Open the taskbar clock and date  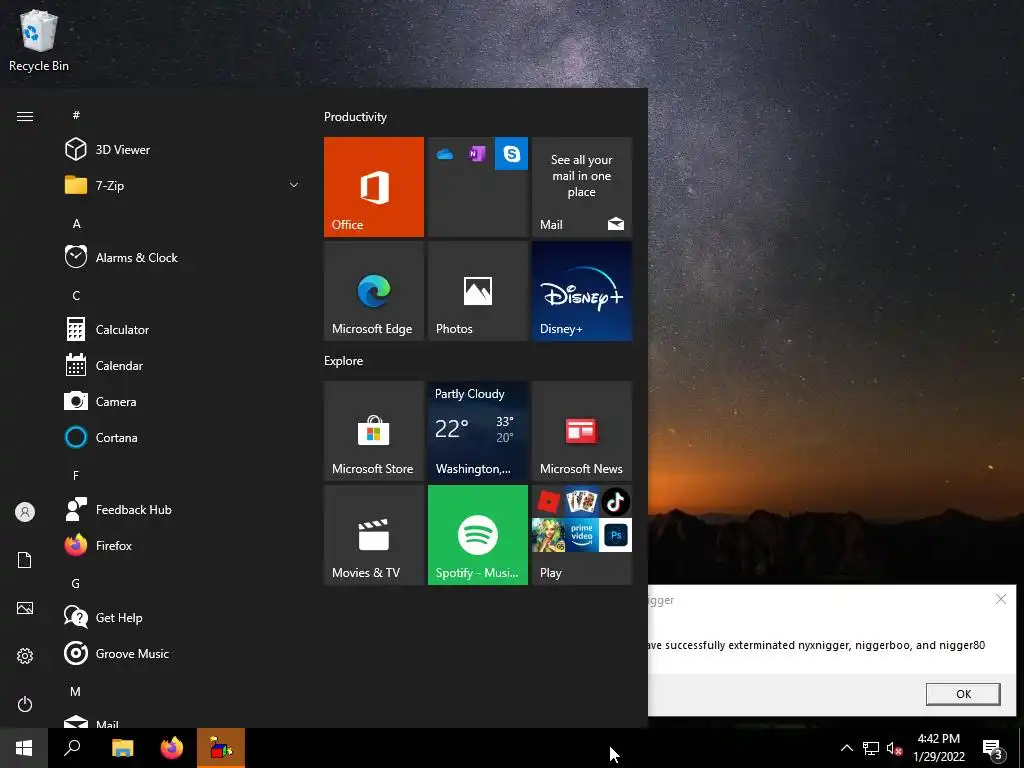click(x=938, y=748)
